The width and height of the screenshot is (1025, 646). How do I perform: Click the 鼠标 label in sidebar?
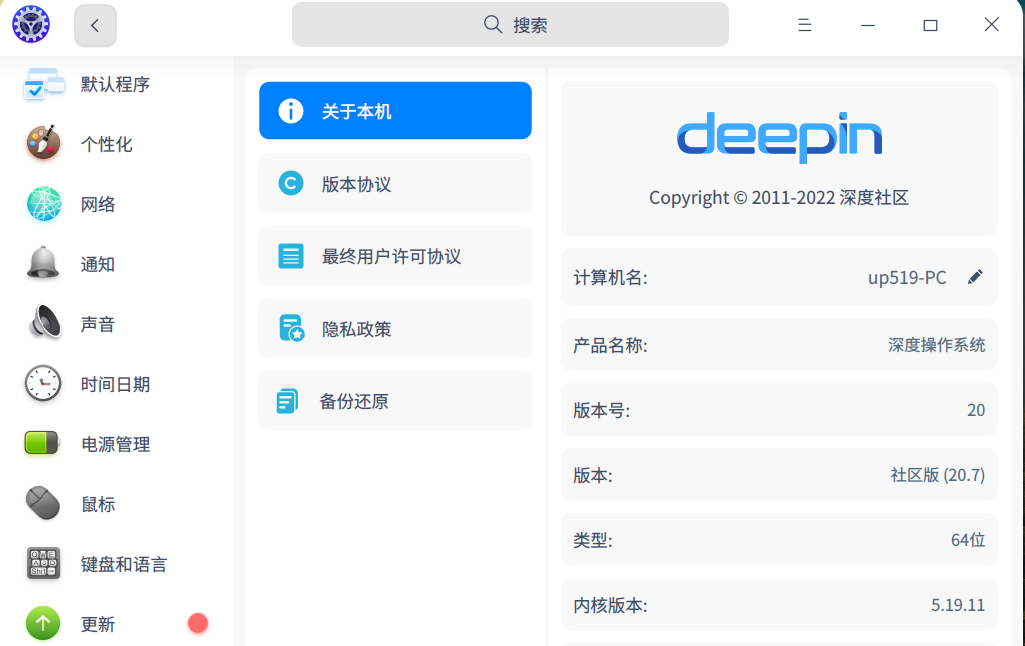click(x=98, y=504)
